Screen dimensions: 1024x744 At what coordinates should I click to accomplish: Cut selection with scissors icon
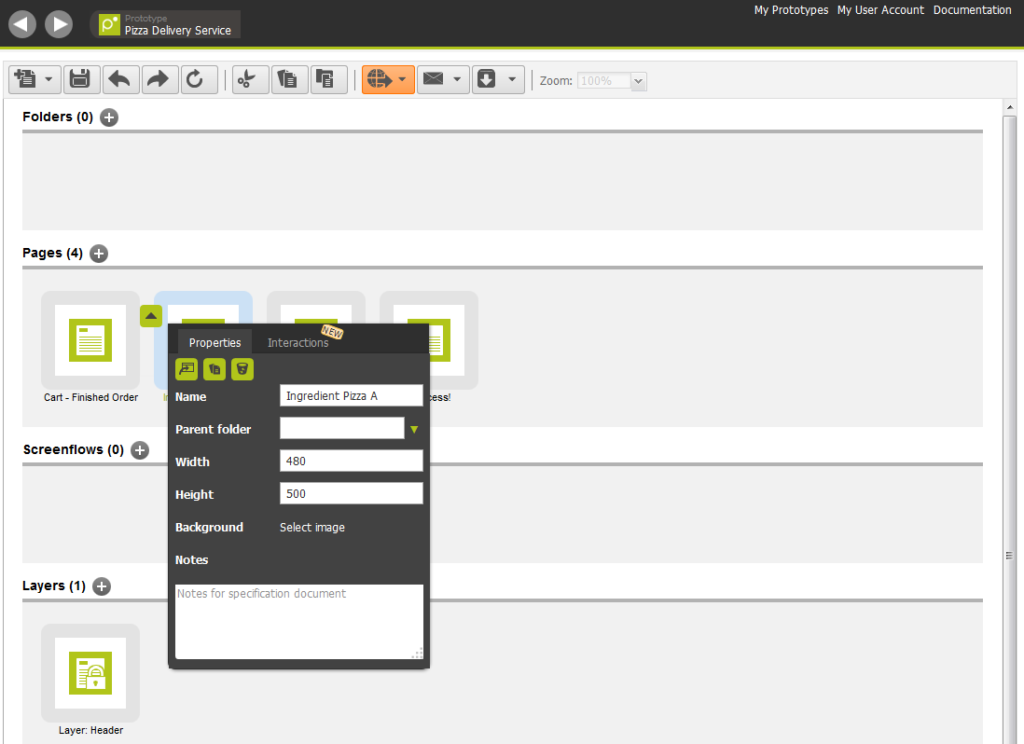point(250,80)
